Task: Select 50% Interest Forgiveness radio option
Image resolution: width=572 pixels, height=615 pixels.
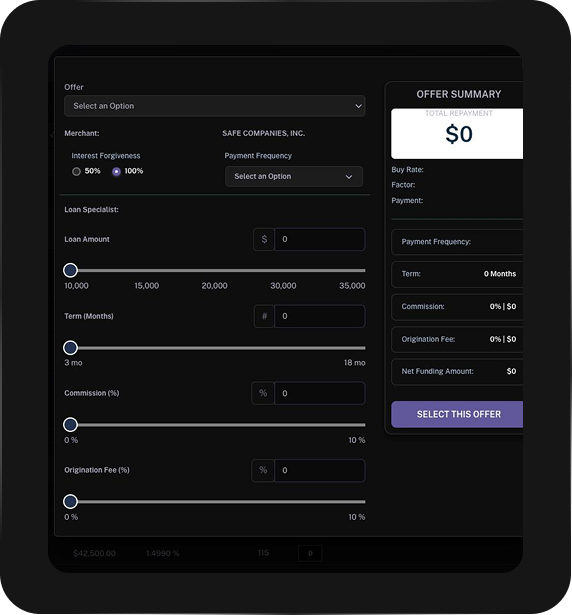Action: (76, 171)
